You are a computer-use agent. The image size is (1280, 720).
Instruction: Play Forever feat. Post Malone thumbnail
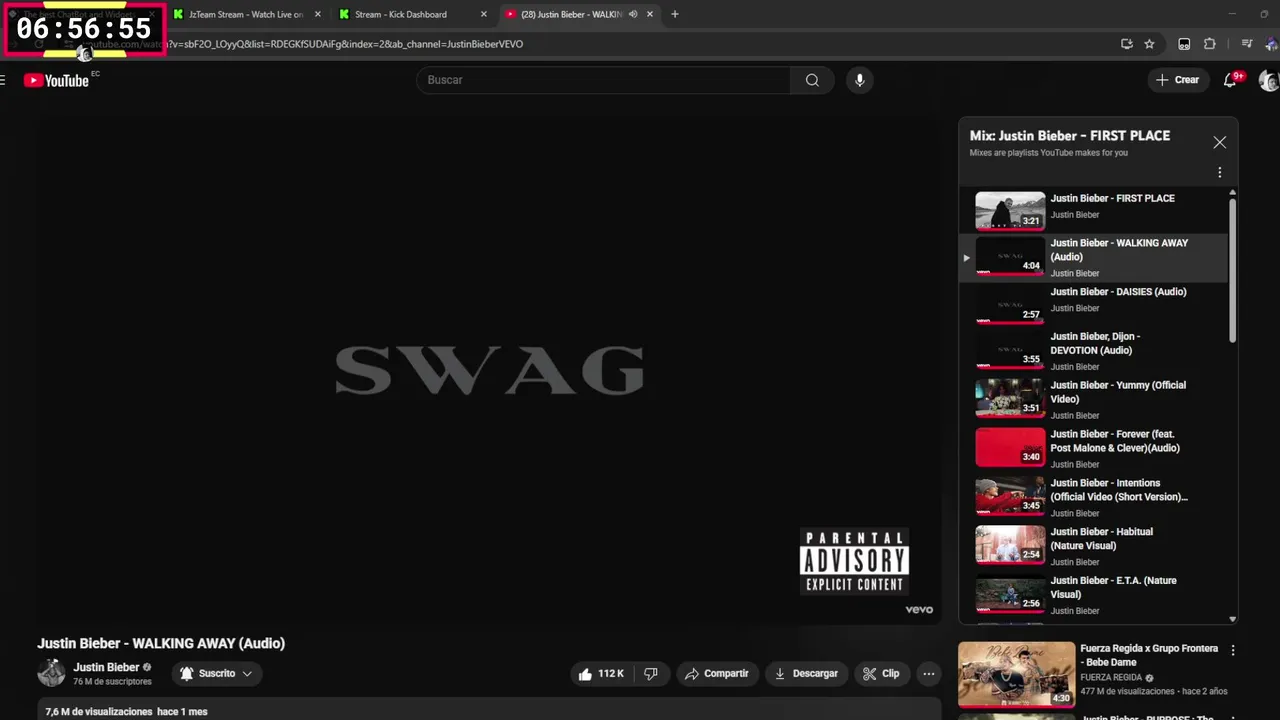[1010, 447]
